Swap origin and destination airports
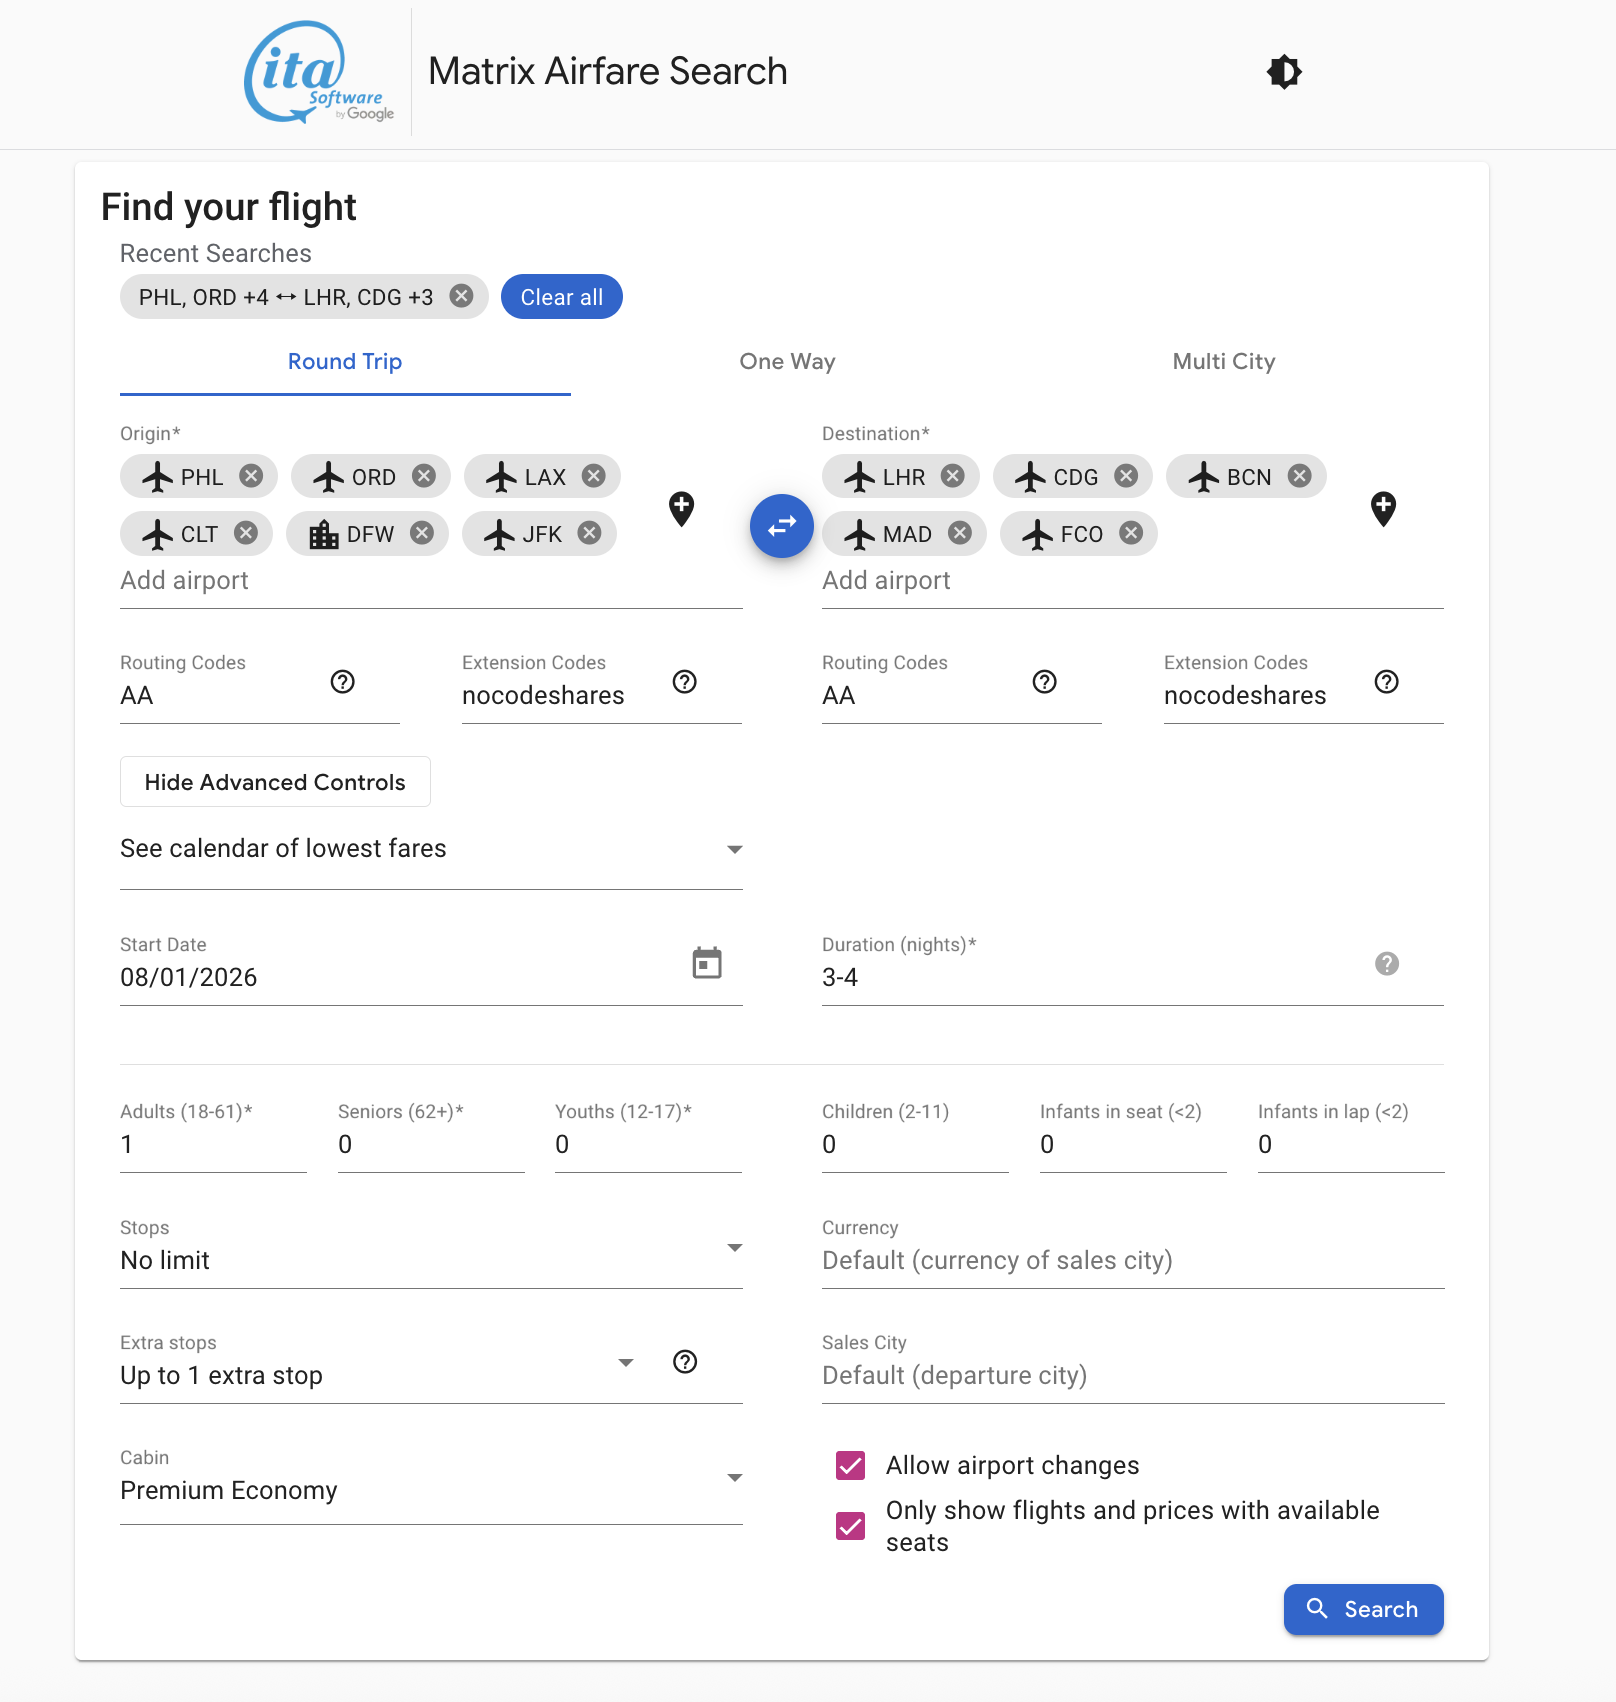This screenshot has width=1616, height=1702. (782, 525)
